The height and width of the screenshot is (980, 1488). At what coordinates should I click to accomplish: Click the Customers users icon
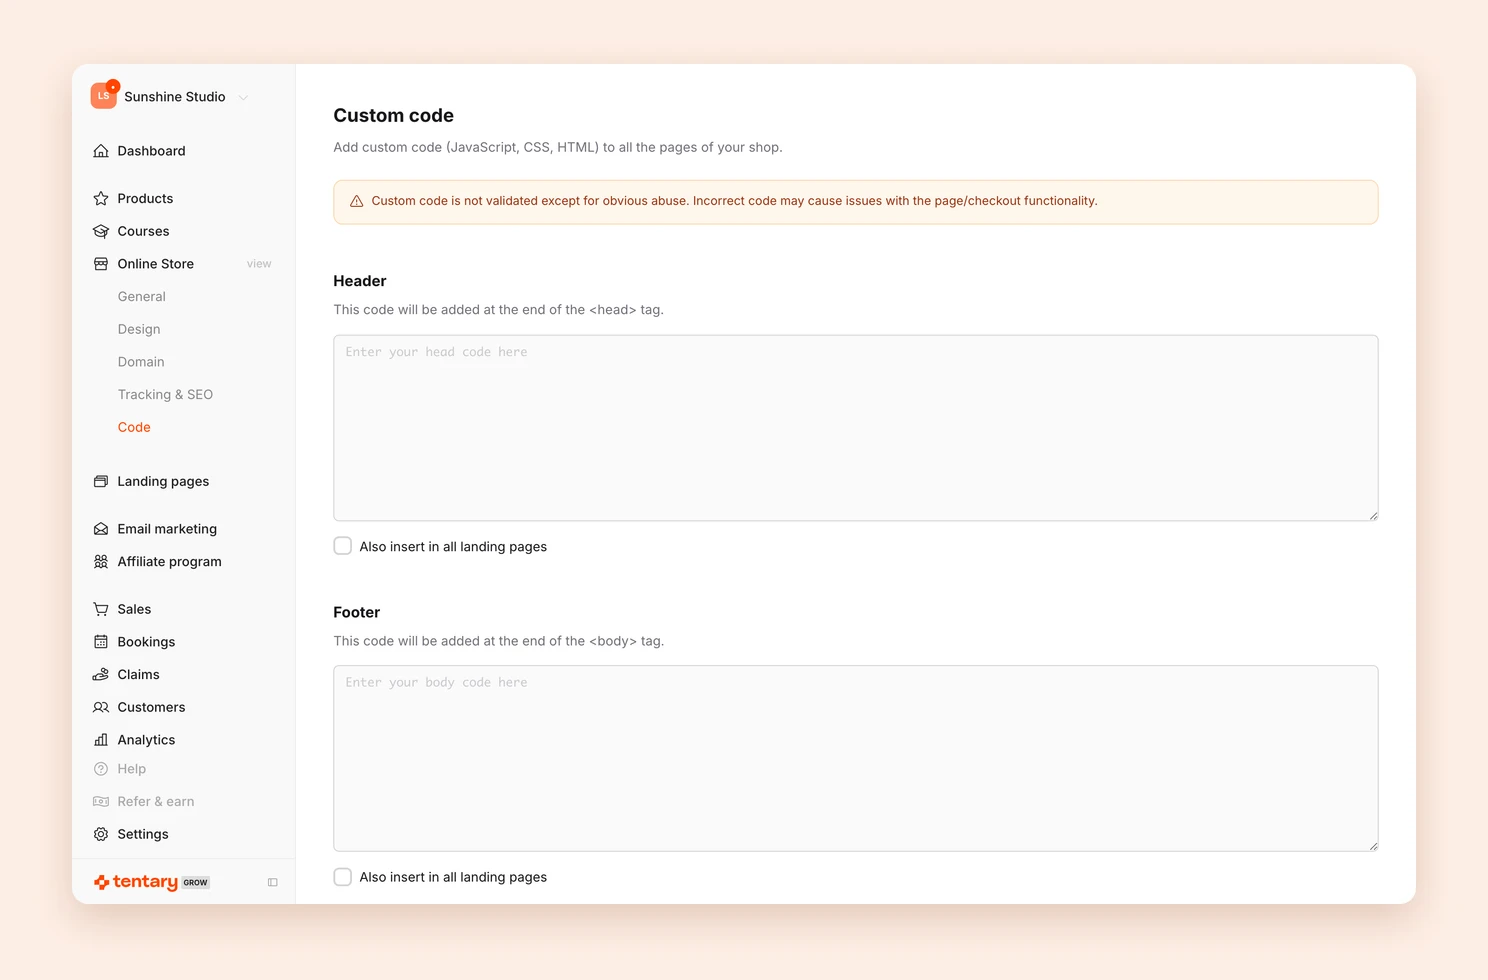pos(101,707)
